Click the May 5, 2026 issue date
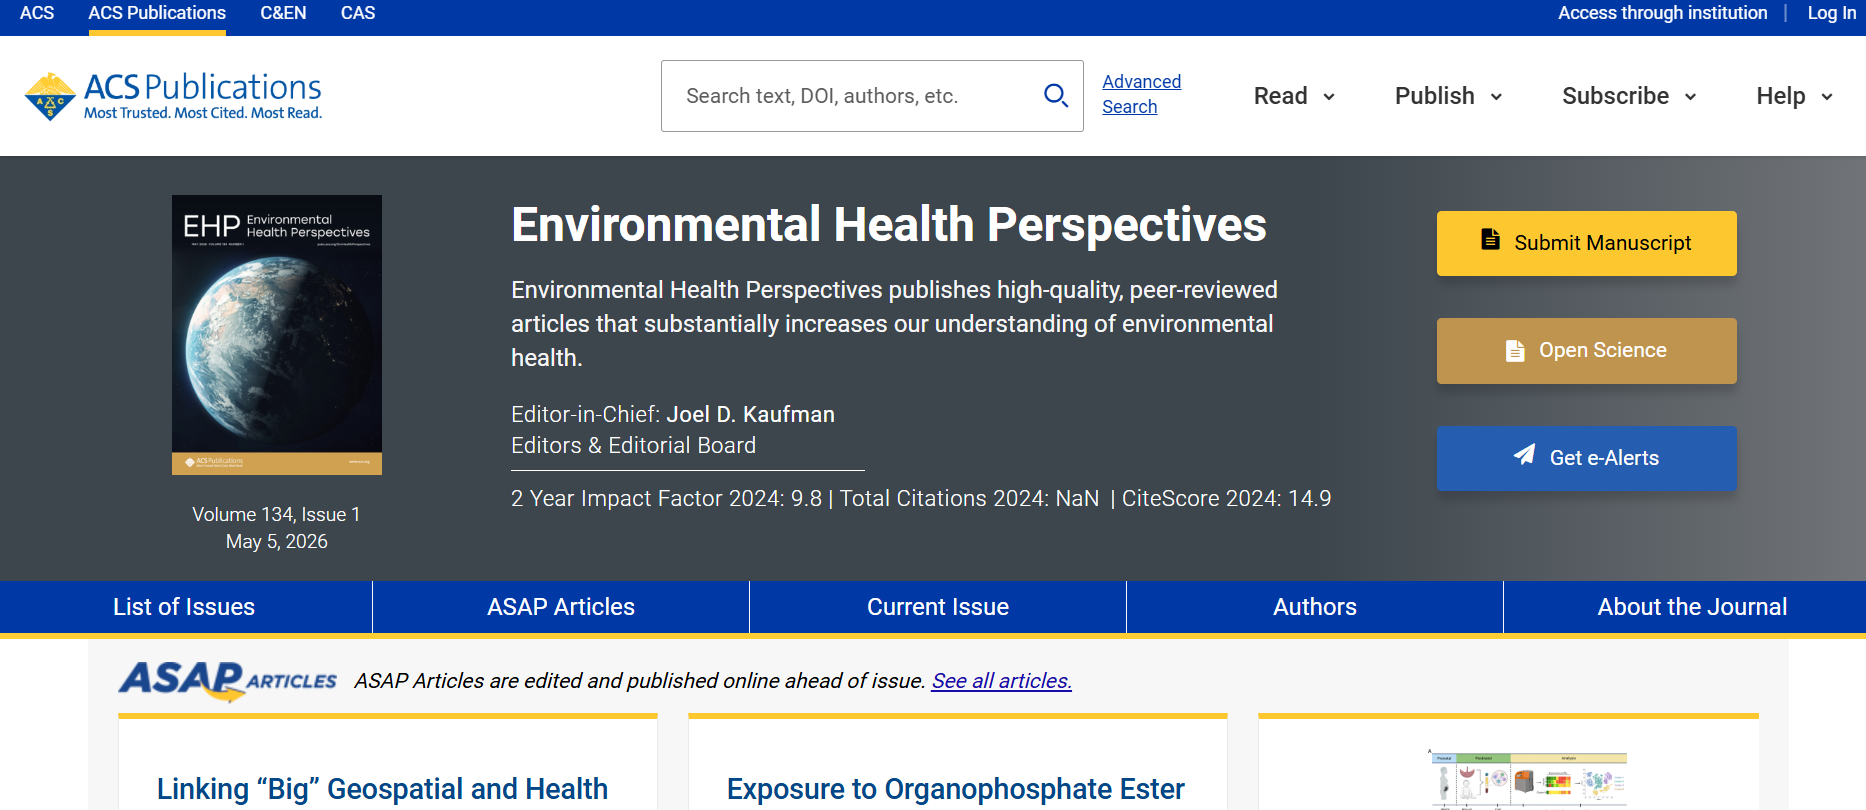Image resolution: width=1866 pixels, height=810 pixels. 277,541
